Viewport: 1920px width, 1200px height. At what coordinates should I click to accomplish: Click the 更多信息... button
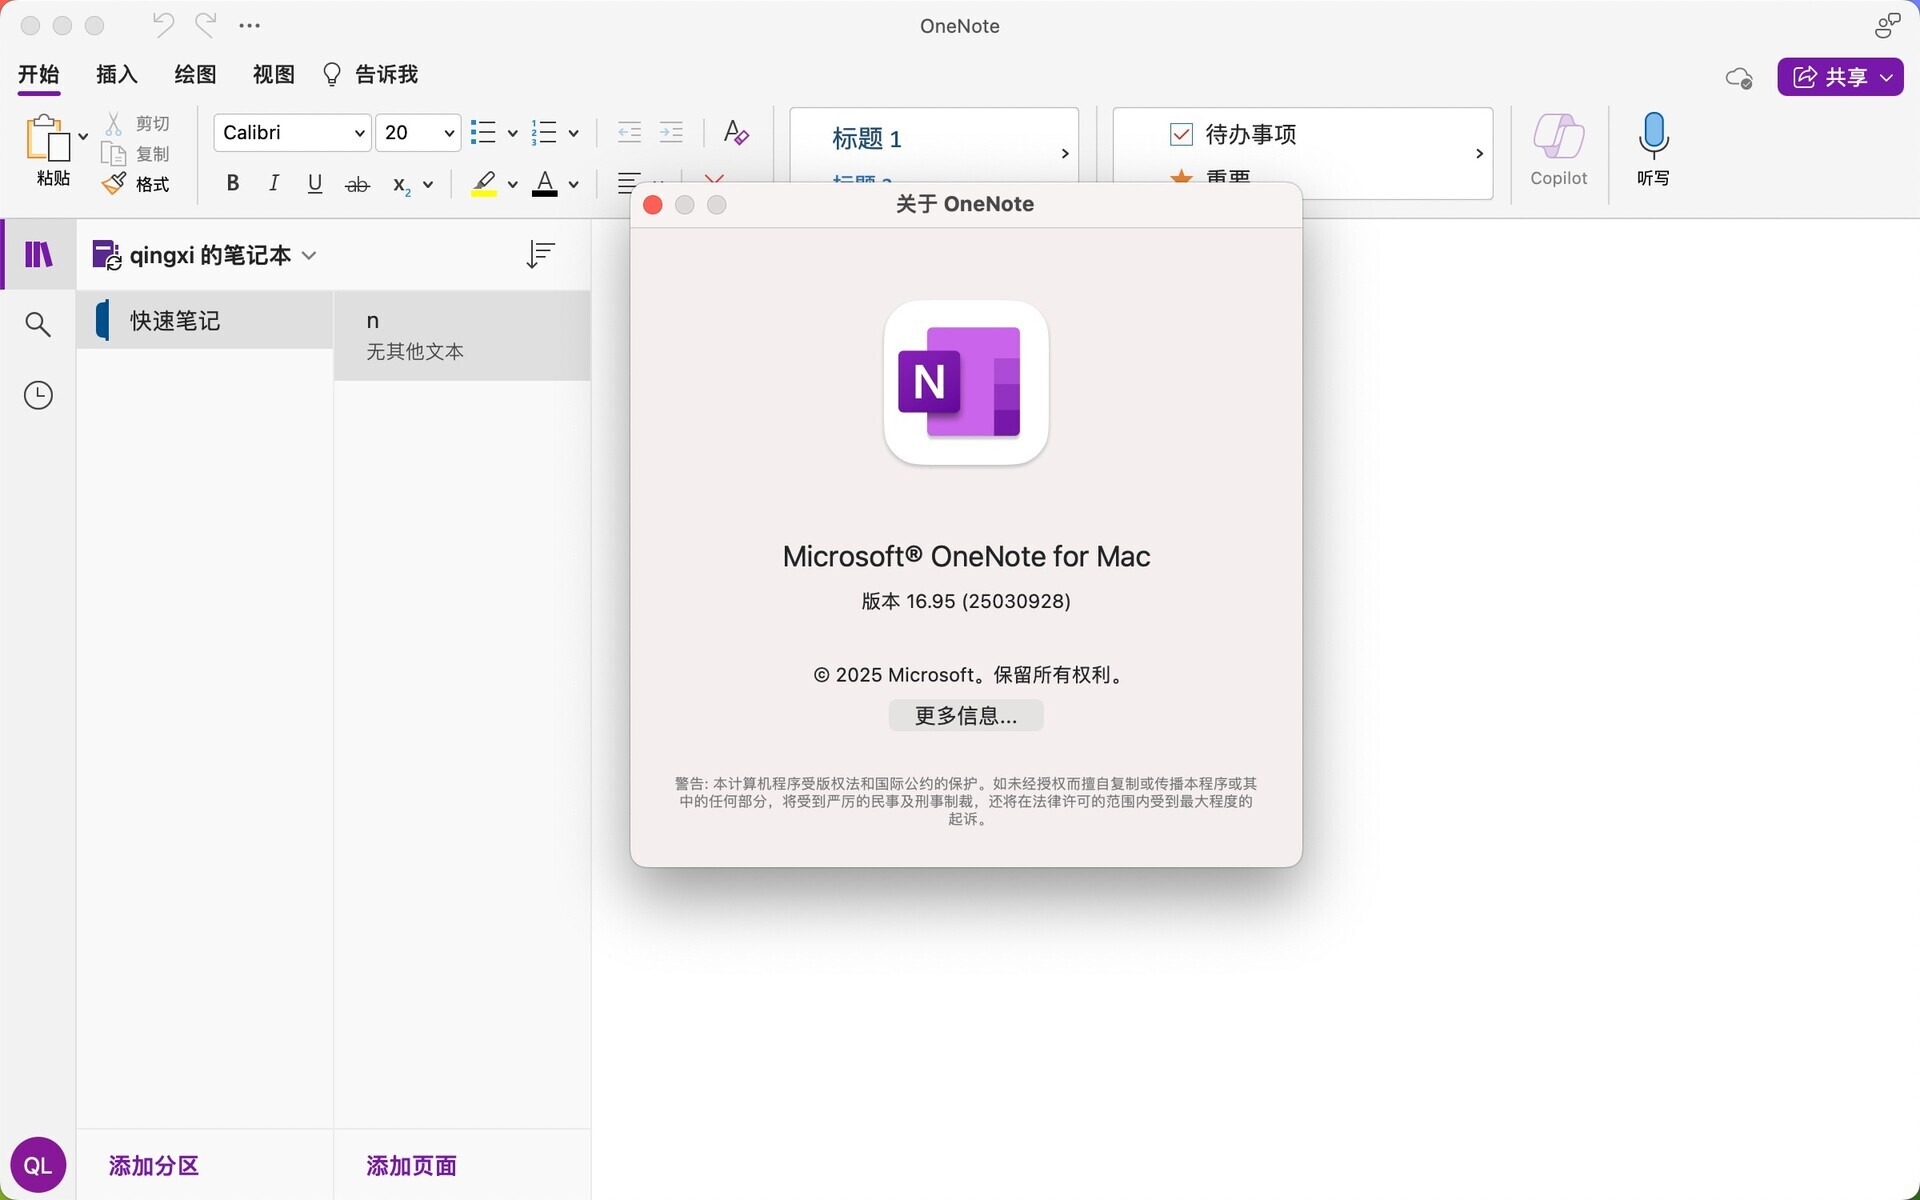966,715
